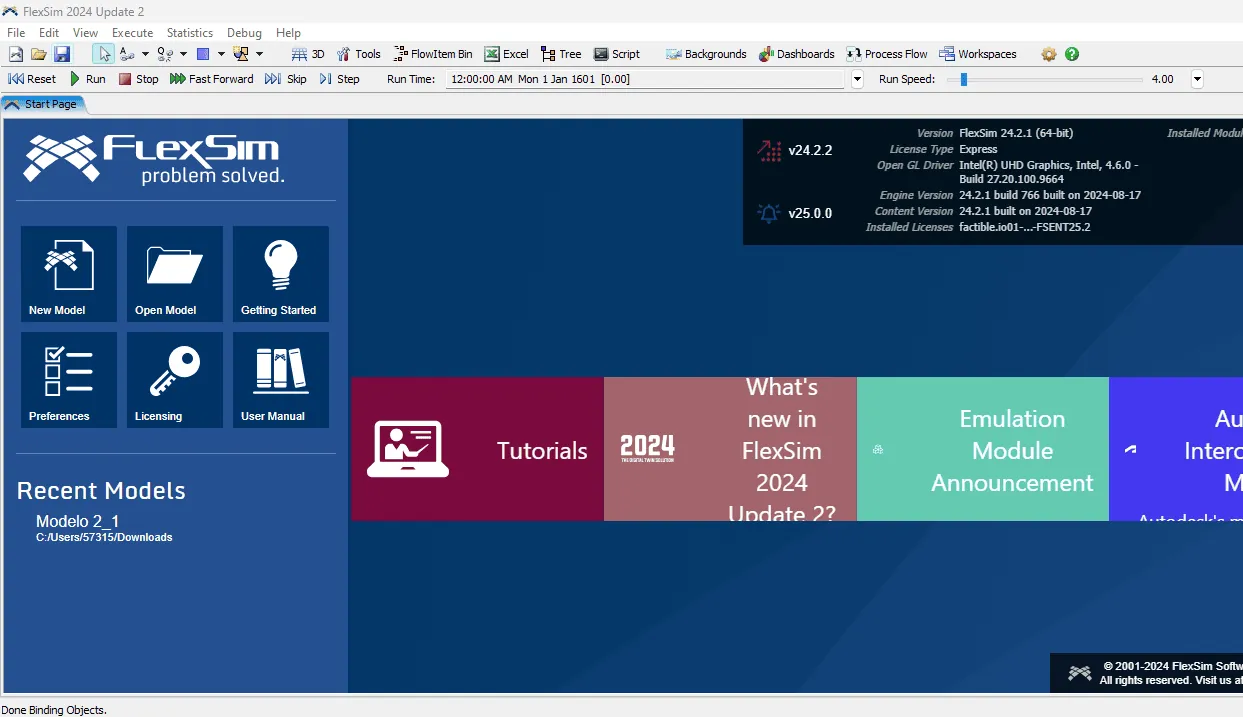
Task: Adjust the Run Speed slider handle
Action: 964,79
